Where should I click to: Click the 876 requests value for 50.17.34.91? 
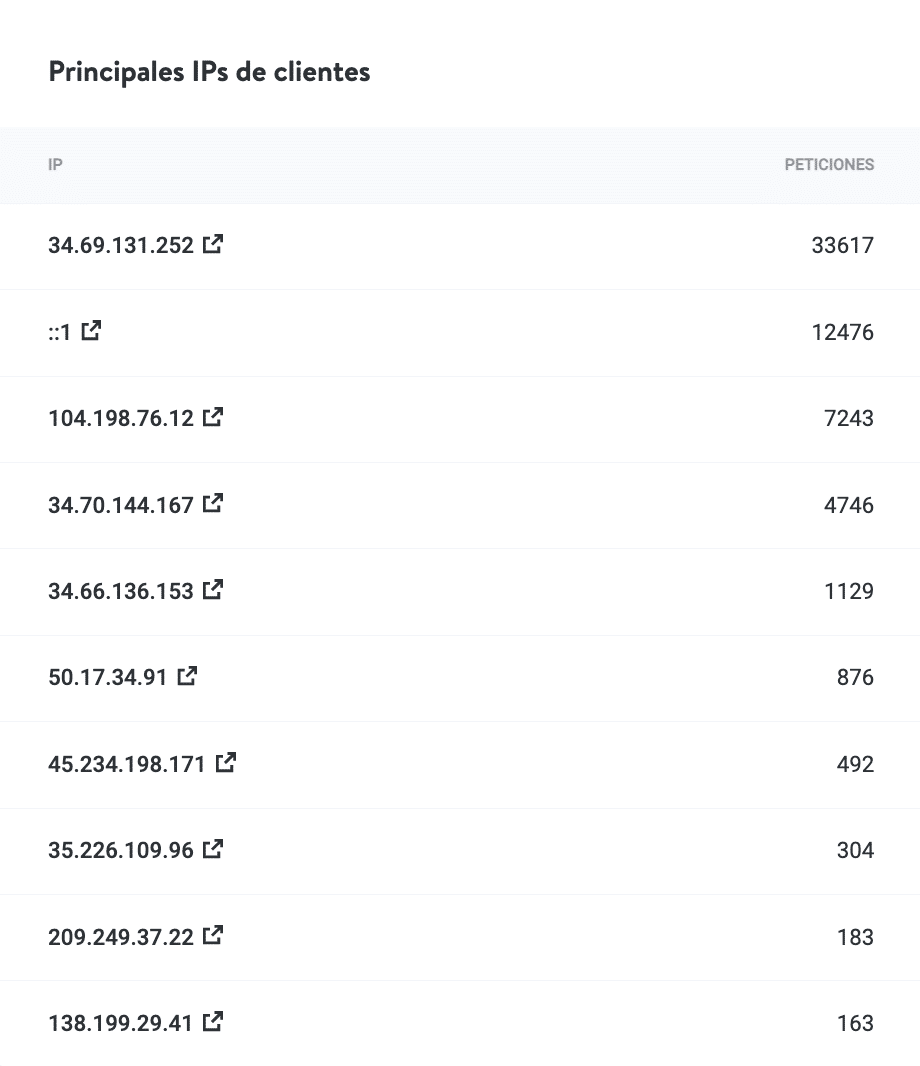(x=855, y=678)
